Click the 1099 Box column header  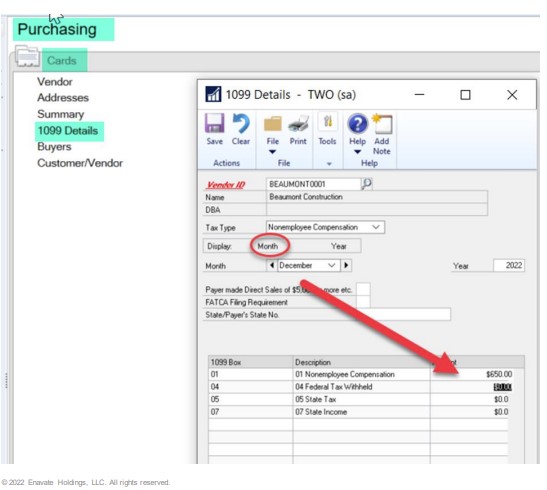pyautogui.click(x=250, y=362)
